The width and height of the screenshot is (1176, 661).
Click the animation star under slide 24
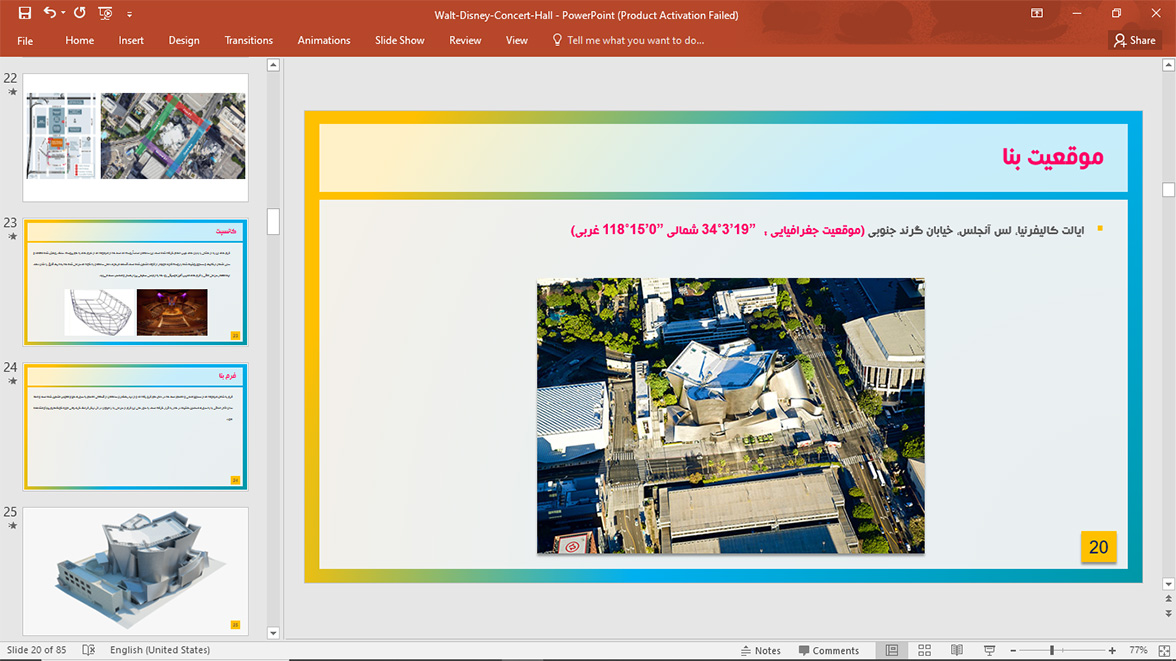pos(12,381)
